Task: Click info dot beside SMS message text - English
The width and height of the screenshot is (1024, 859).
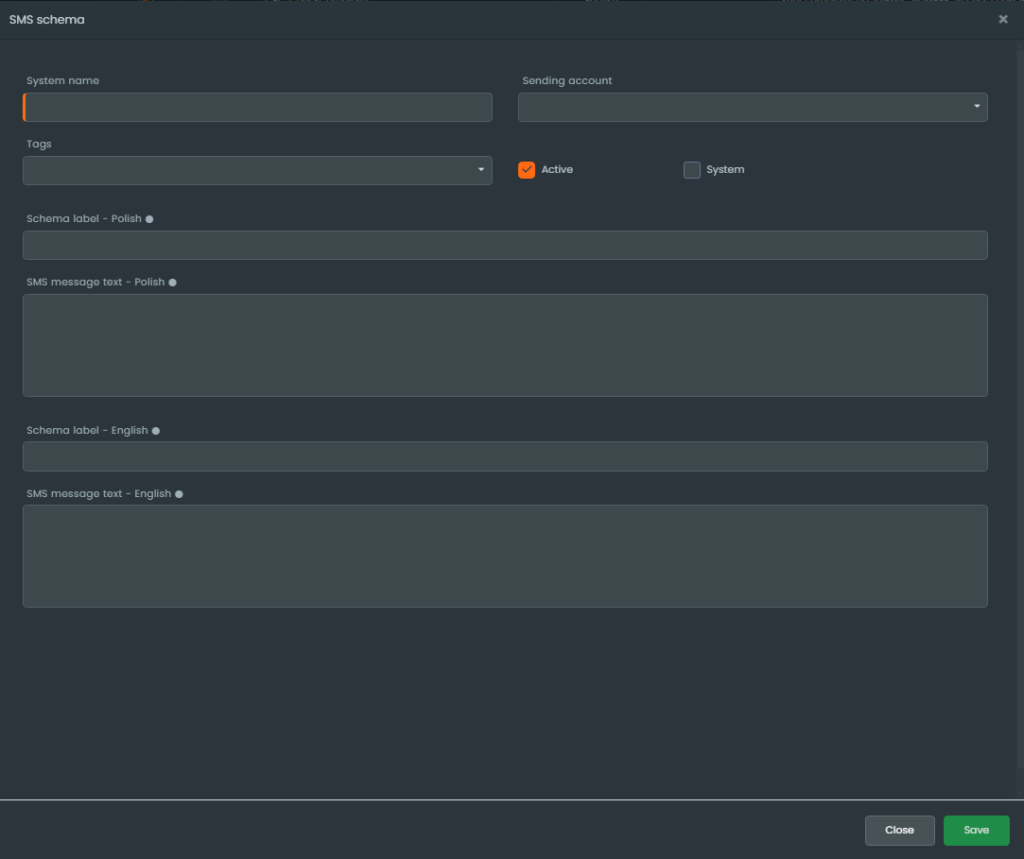Action: (x=179, y=494)
